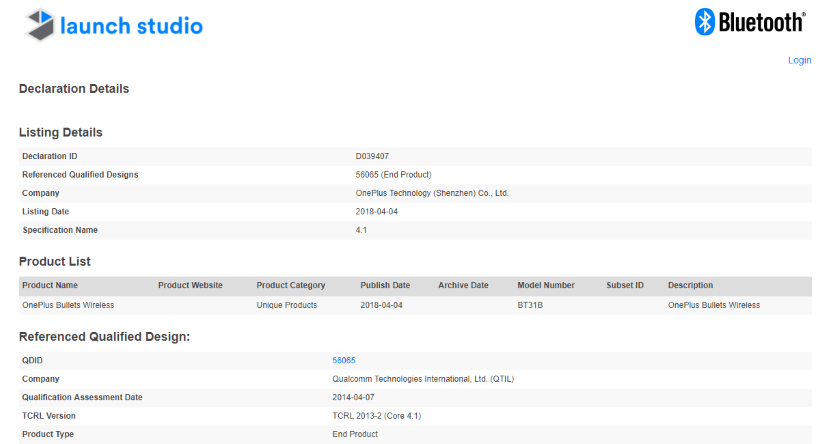Open the Login link
Screen dimensions: 840x444
click(799, 60)
